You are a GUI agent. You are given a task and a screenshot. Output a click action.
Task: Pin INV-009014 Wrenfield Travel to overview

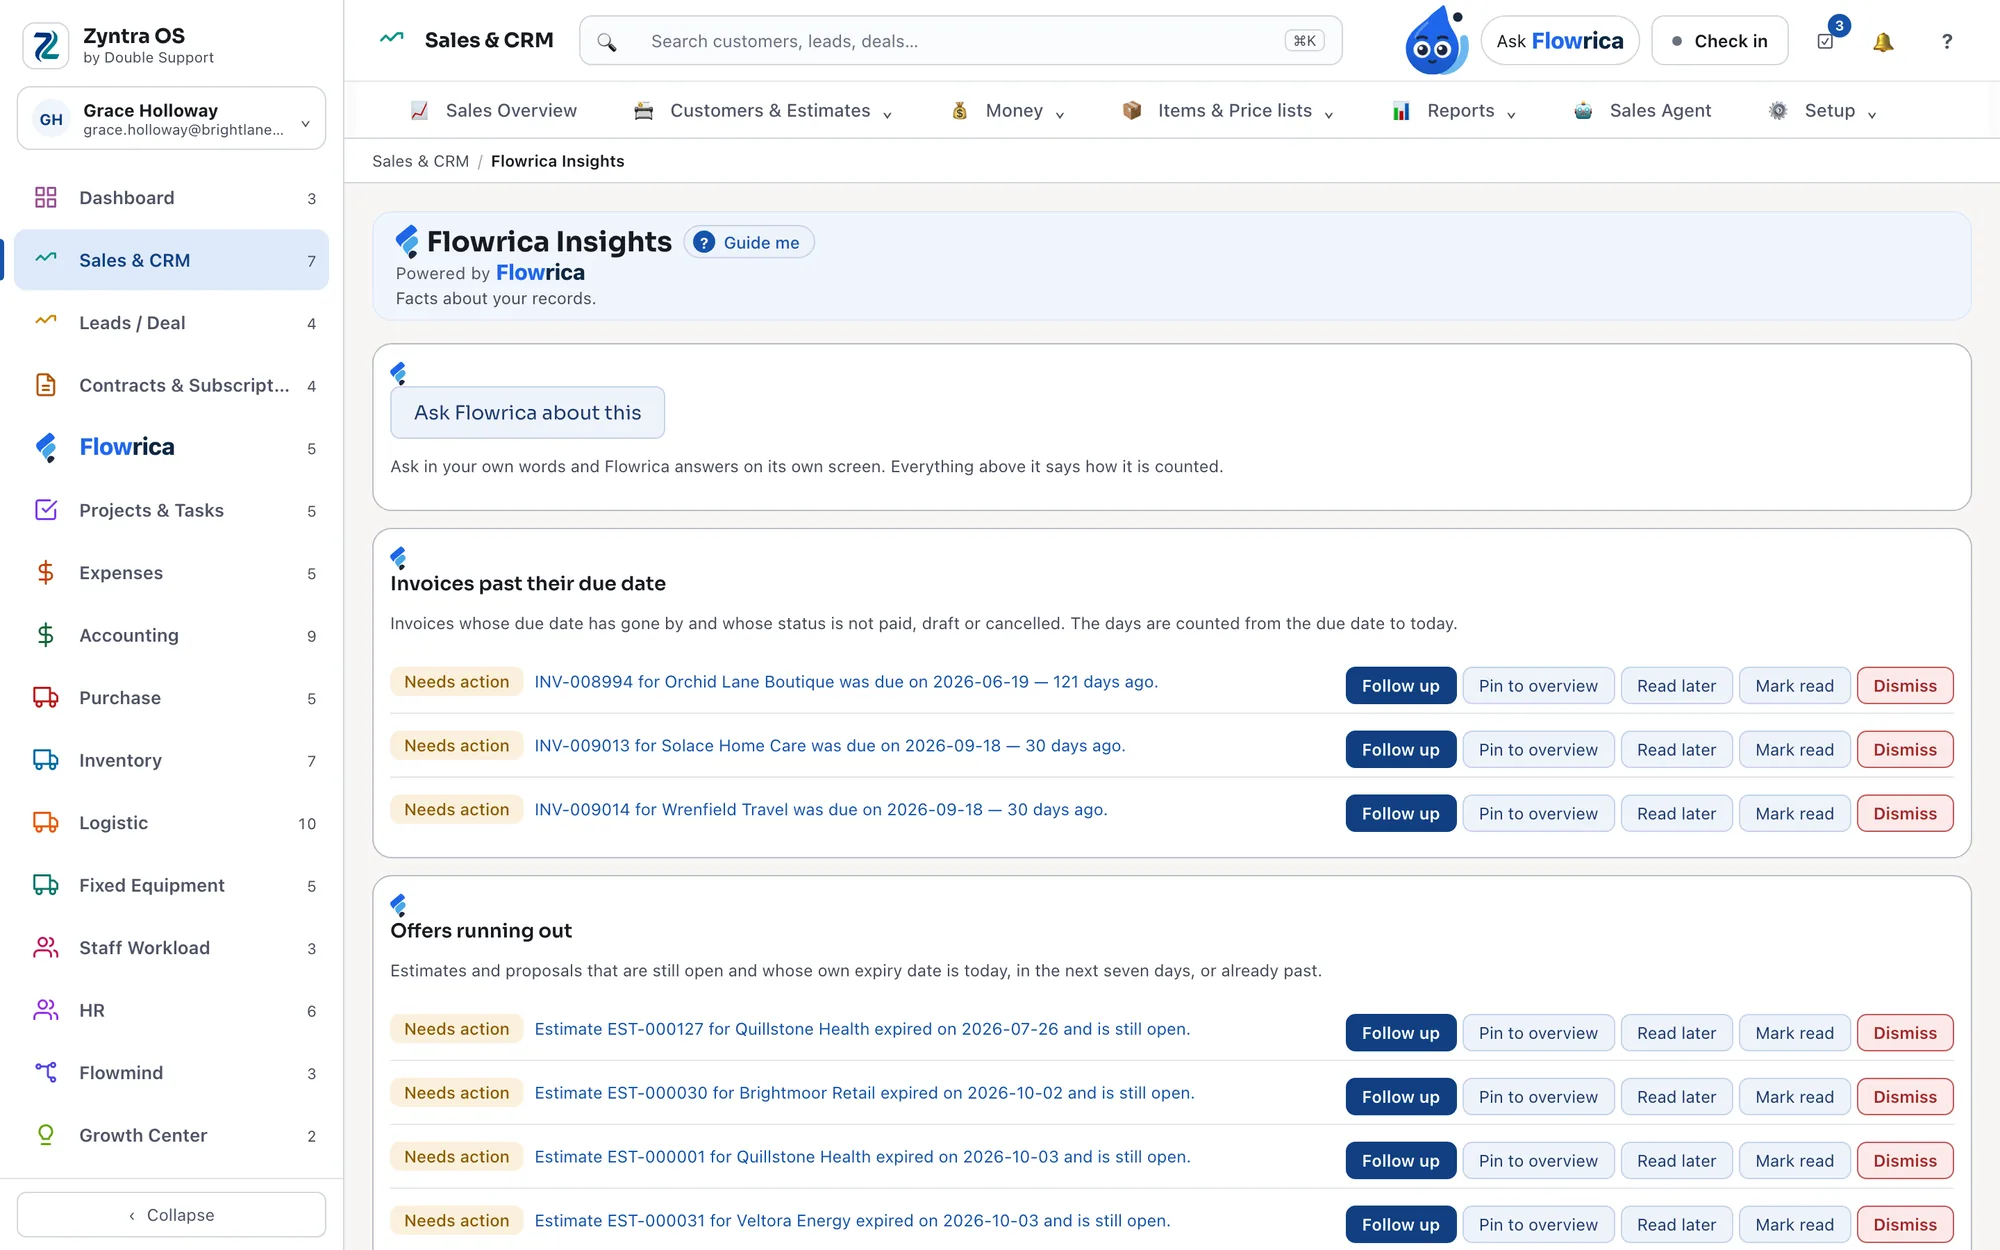(x=1538, y=814)
